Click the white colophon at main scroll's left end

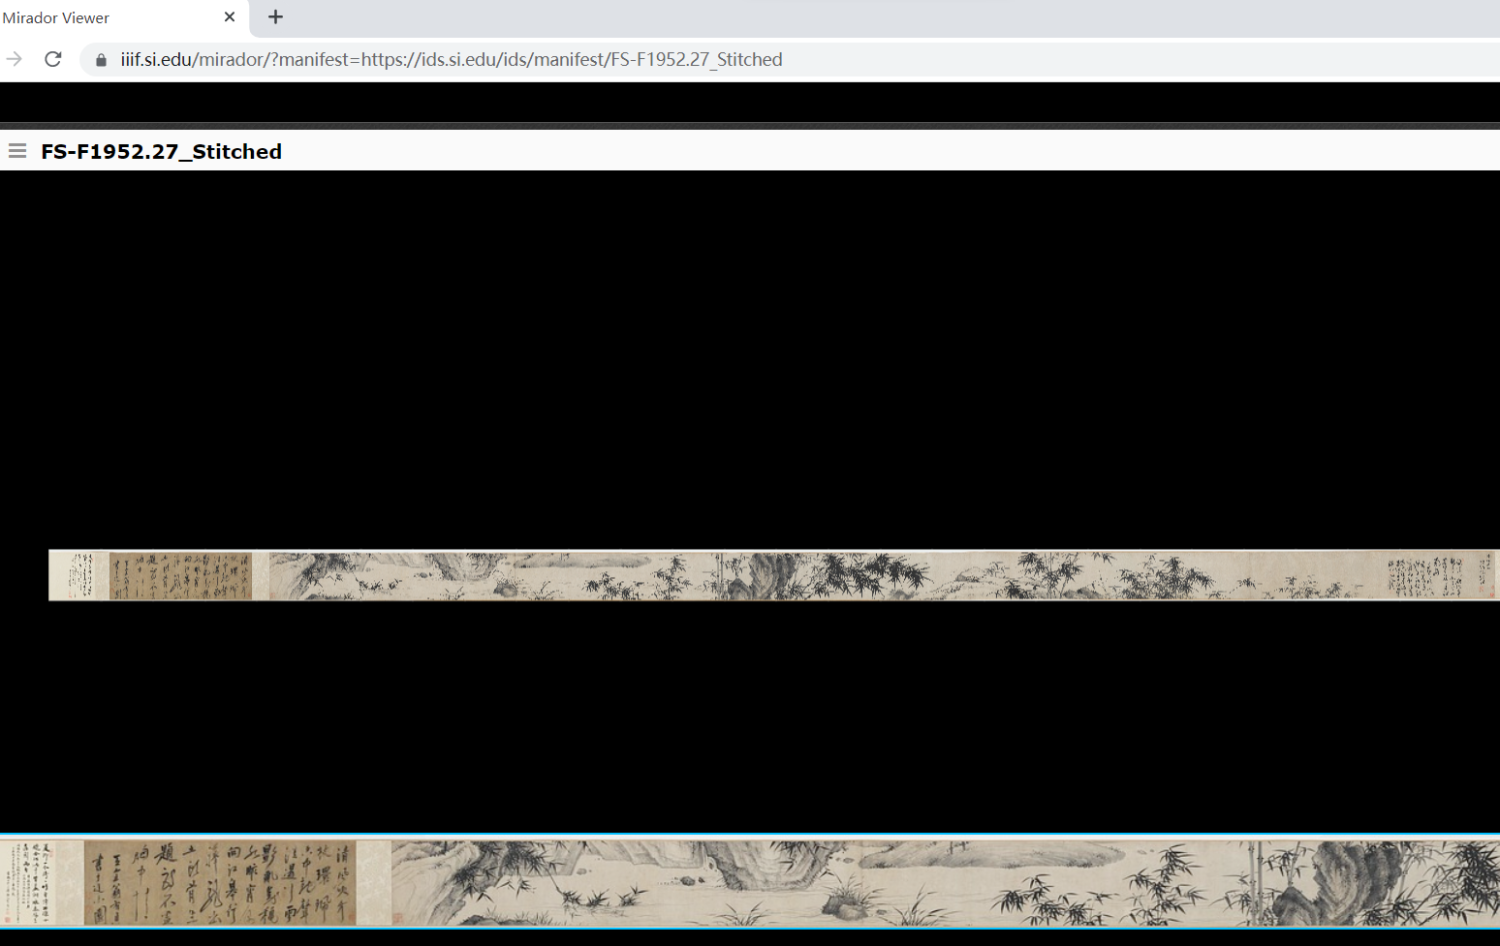click(x=78, y=576)
